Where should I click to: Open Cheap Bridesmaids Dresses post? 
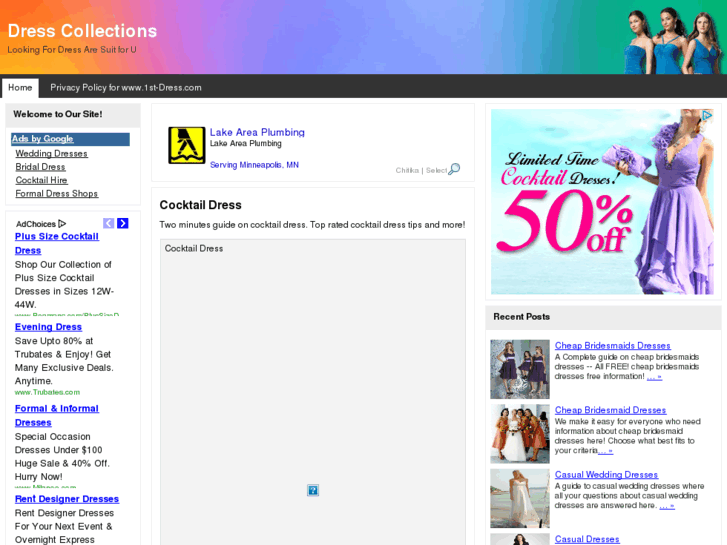coord(612,346)
